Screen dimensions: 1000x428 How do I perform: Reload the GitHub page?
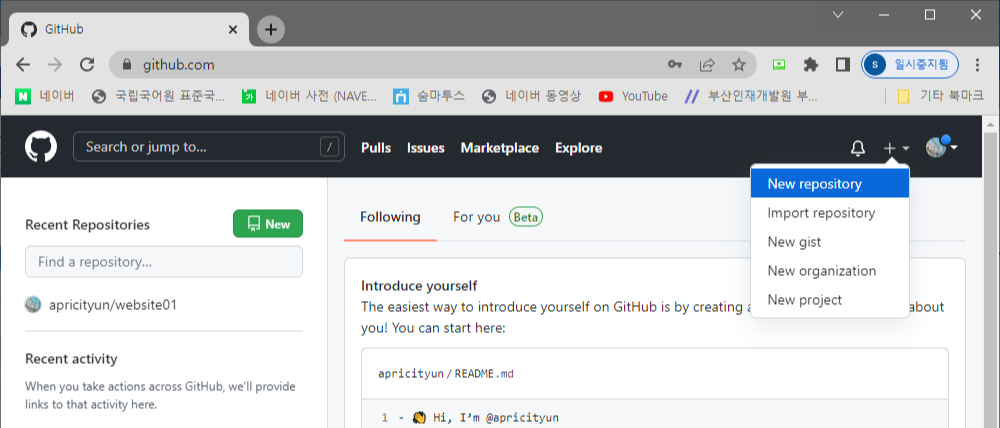pyautogui.click(x=87, y=64)
